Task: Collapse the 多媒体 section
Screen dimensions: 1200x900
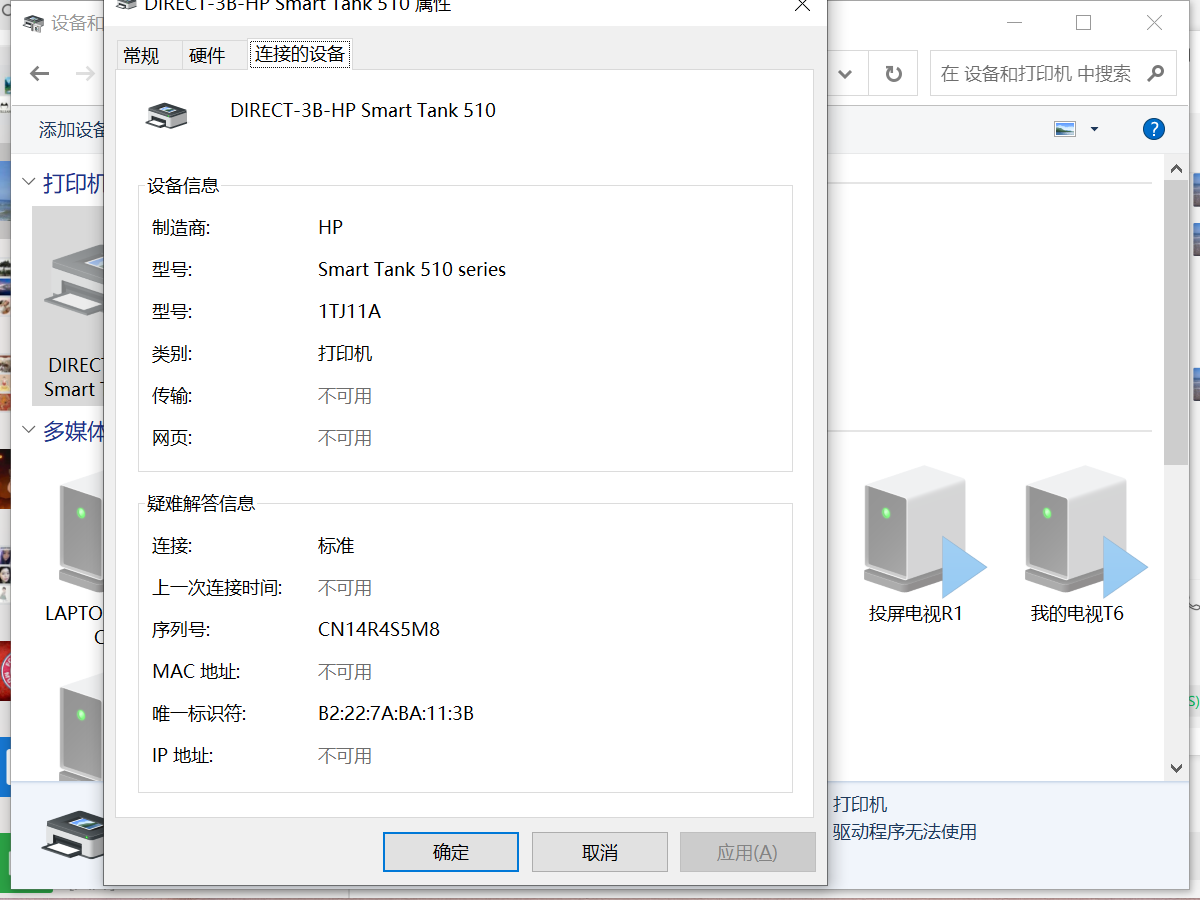Action: click(x=28, y=430)
